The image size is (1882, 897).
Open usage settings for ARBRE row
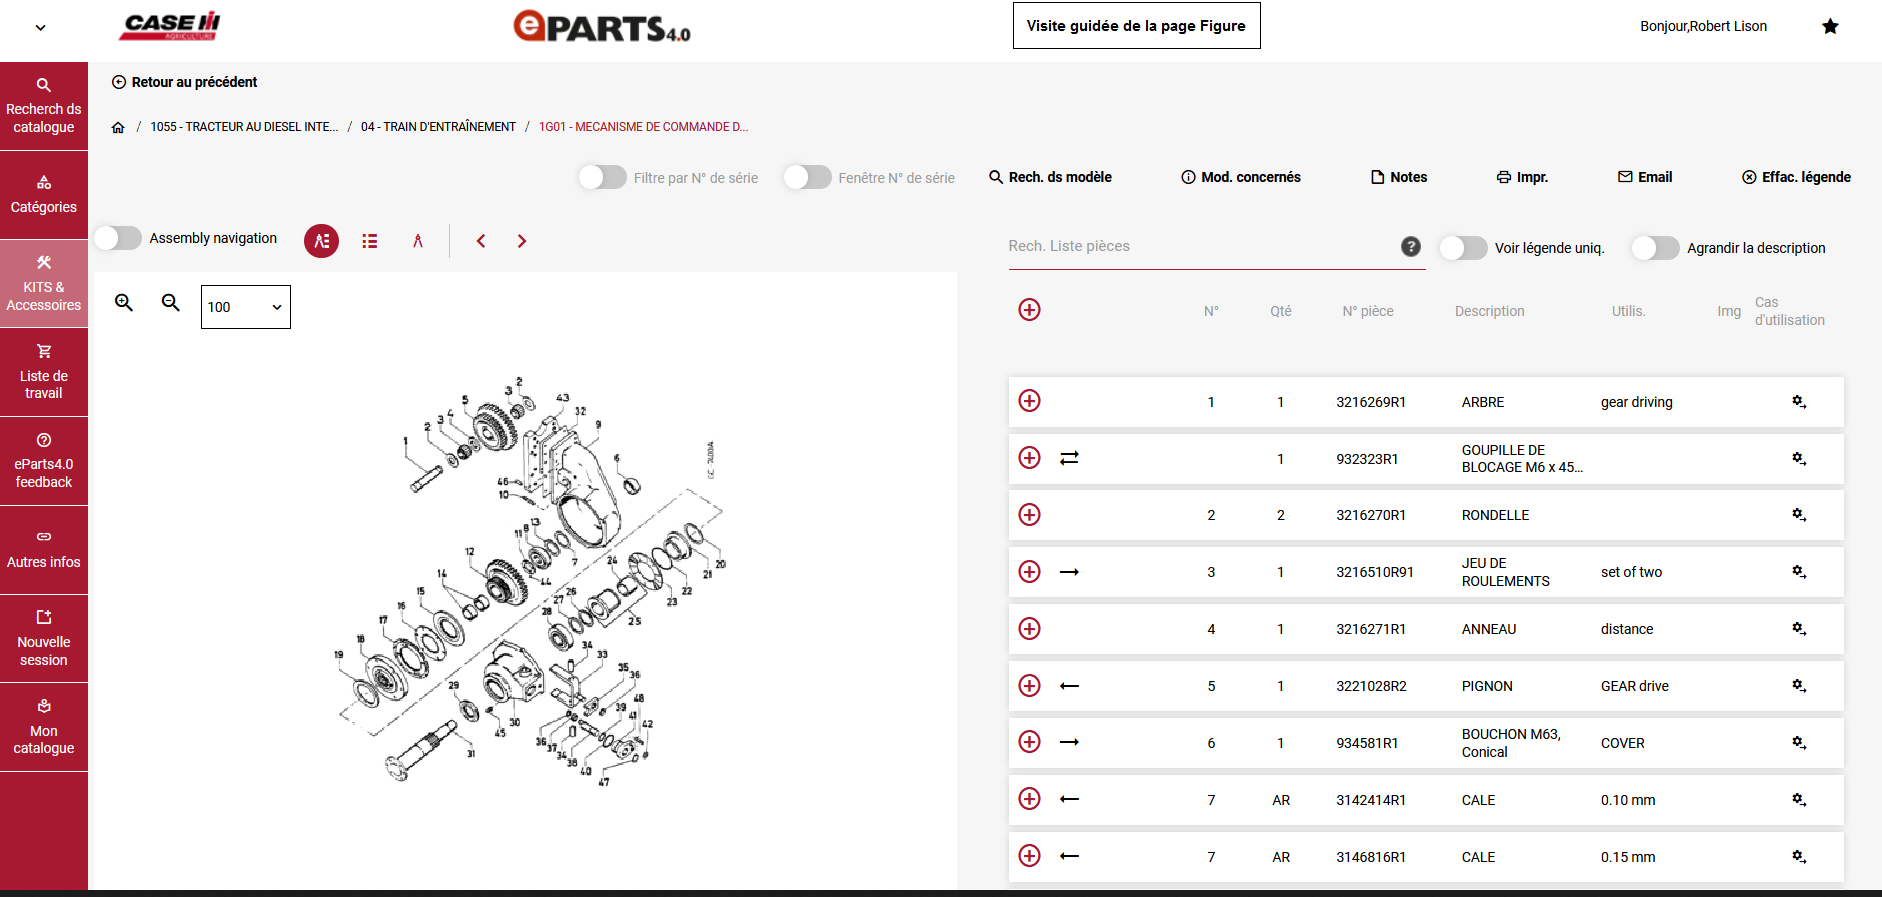[x=1799, y=402]
